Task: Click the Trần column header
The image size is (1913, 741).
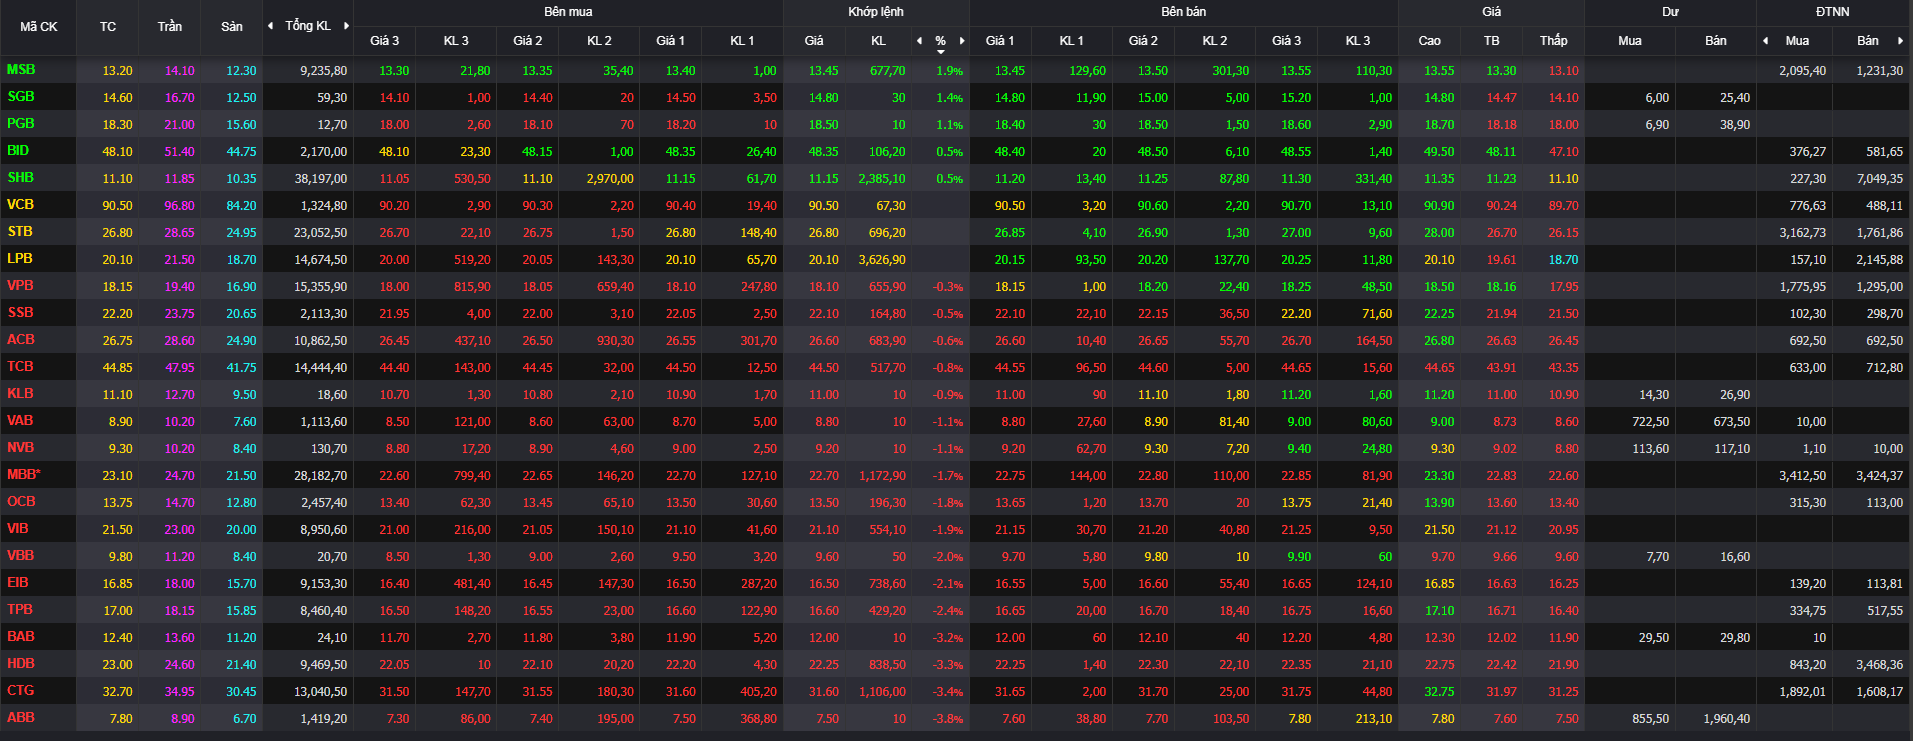Action: (170, 27)
